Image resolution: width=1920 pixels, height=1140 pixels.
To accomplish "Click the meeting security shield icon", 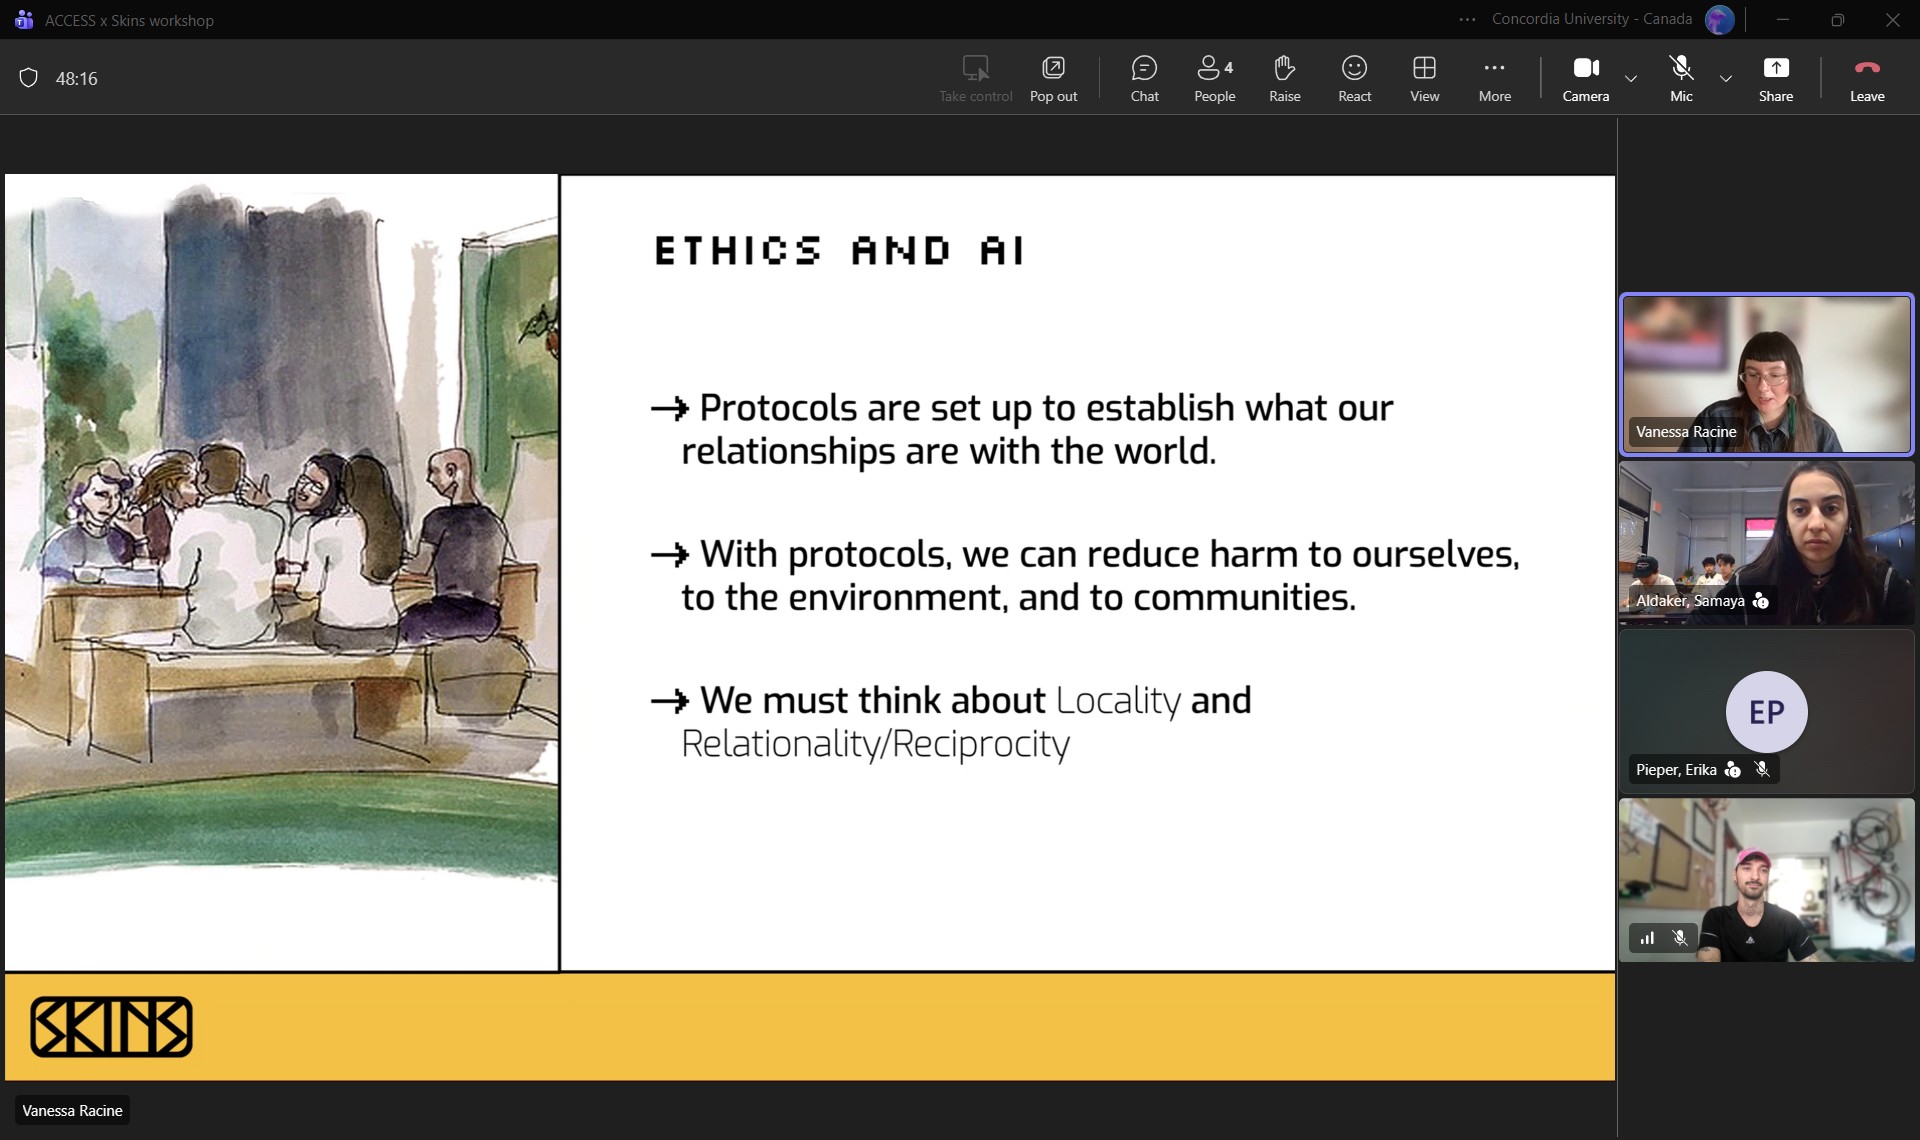I will (29, 78).
